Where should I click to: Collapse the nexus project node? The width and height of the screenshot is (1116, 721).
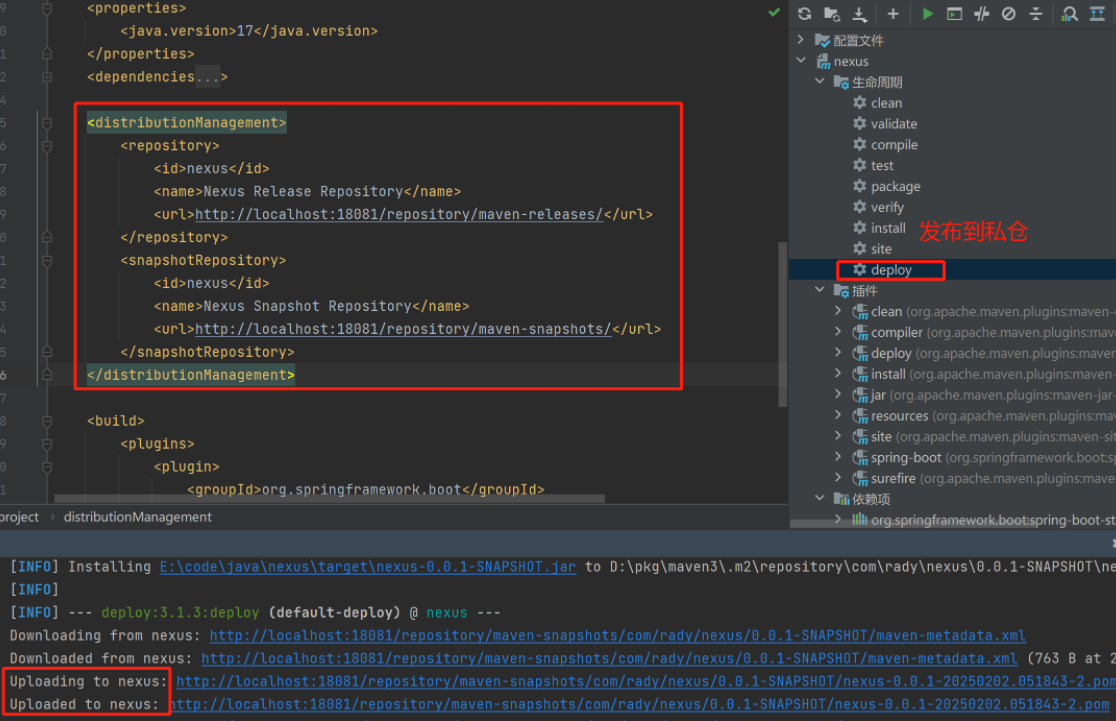(801, 60)
